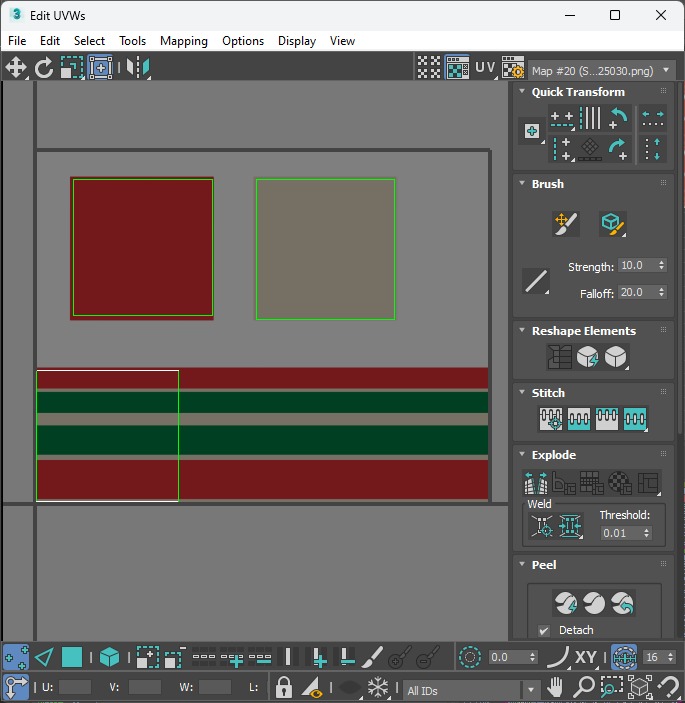Click Grow UV Selection icon

click(x=147, y=657)
